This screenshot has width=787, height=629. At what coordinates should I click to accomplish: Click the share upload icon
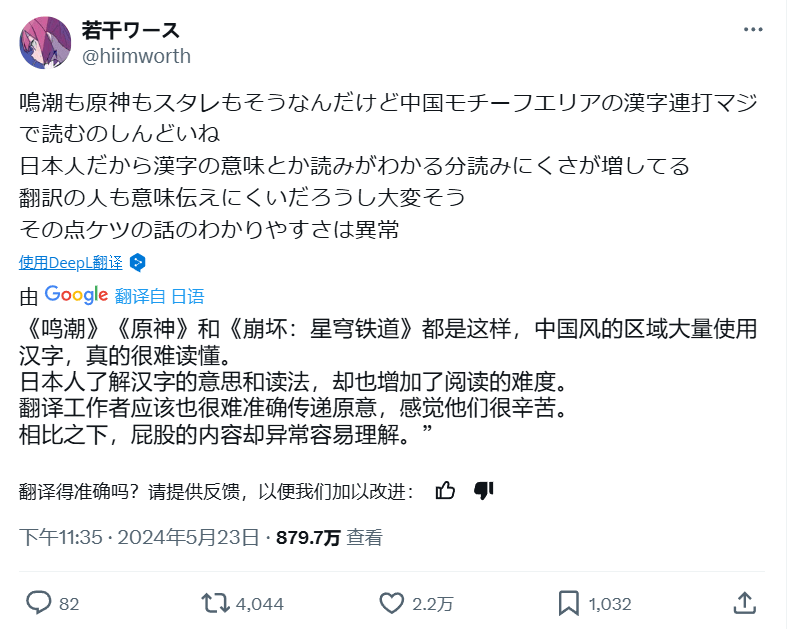point(744,602)
